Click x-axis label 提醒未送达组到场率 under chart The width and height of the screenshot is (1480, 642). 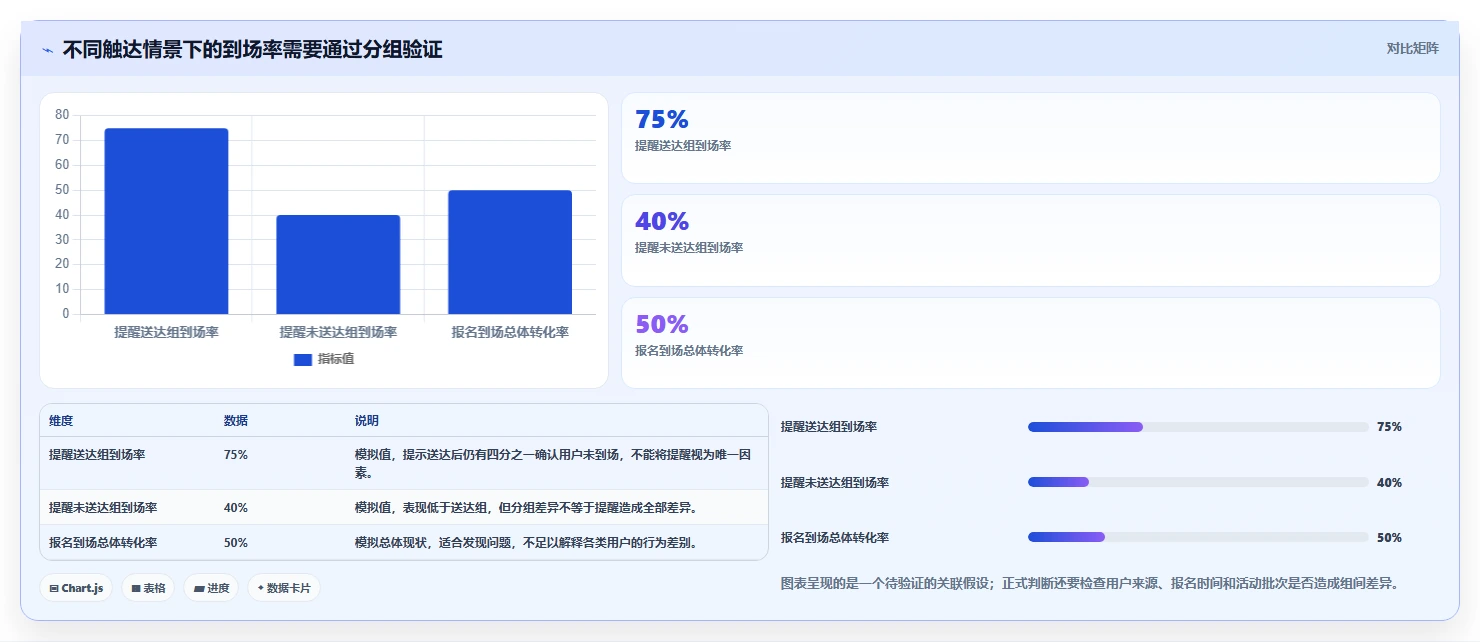coord(338,332)
